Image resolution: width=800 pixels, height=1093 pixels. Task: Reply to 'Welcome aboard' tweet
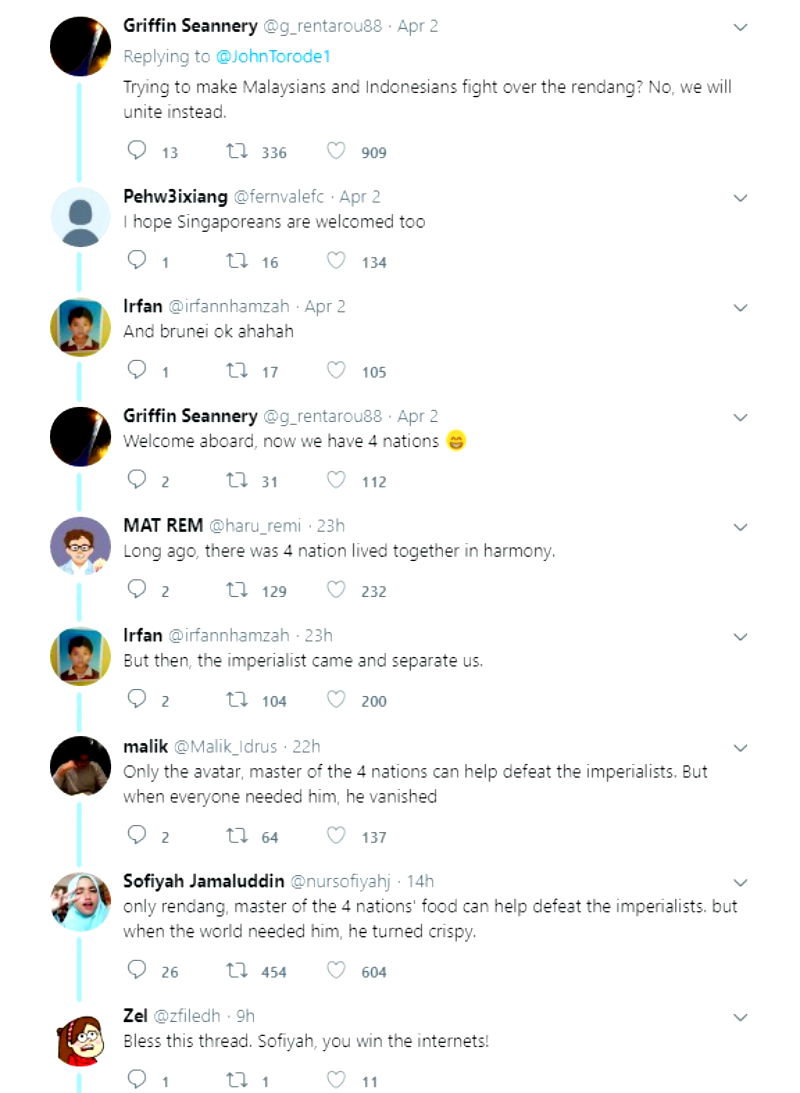point(138,481)
